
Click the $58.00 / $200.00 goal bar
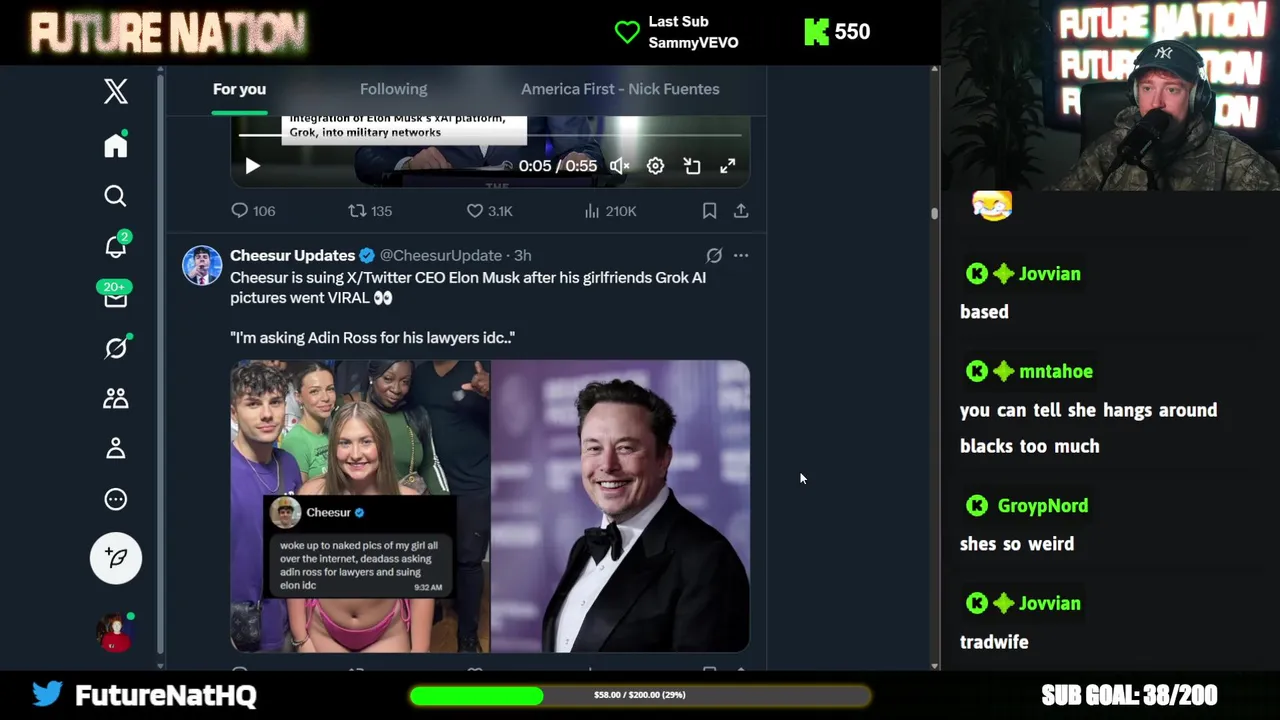coord(640,695)
